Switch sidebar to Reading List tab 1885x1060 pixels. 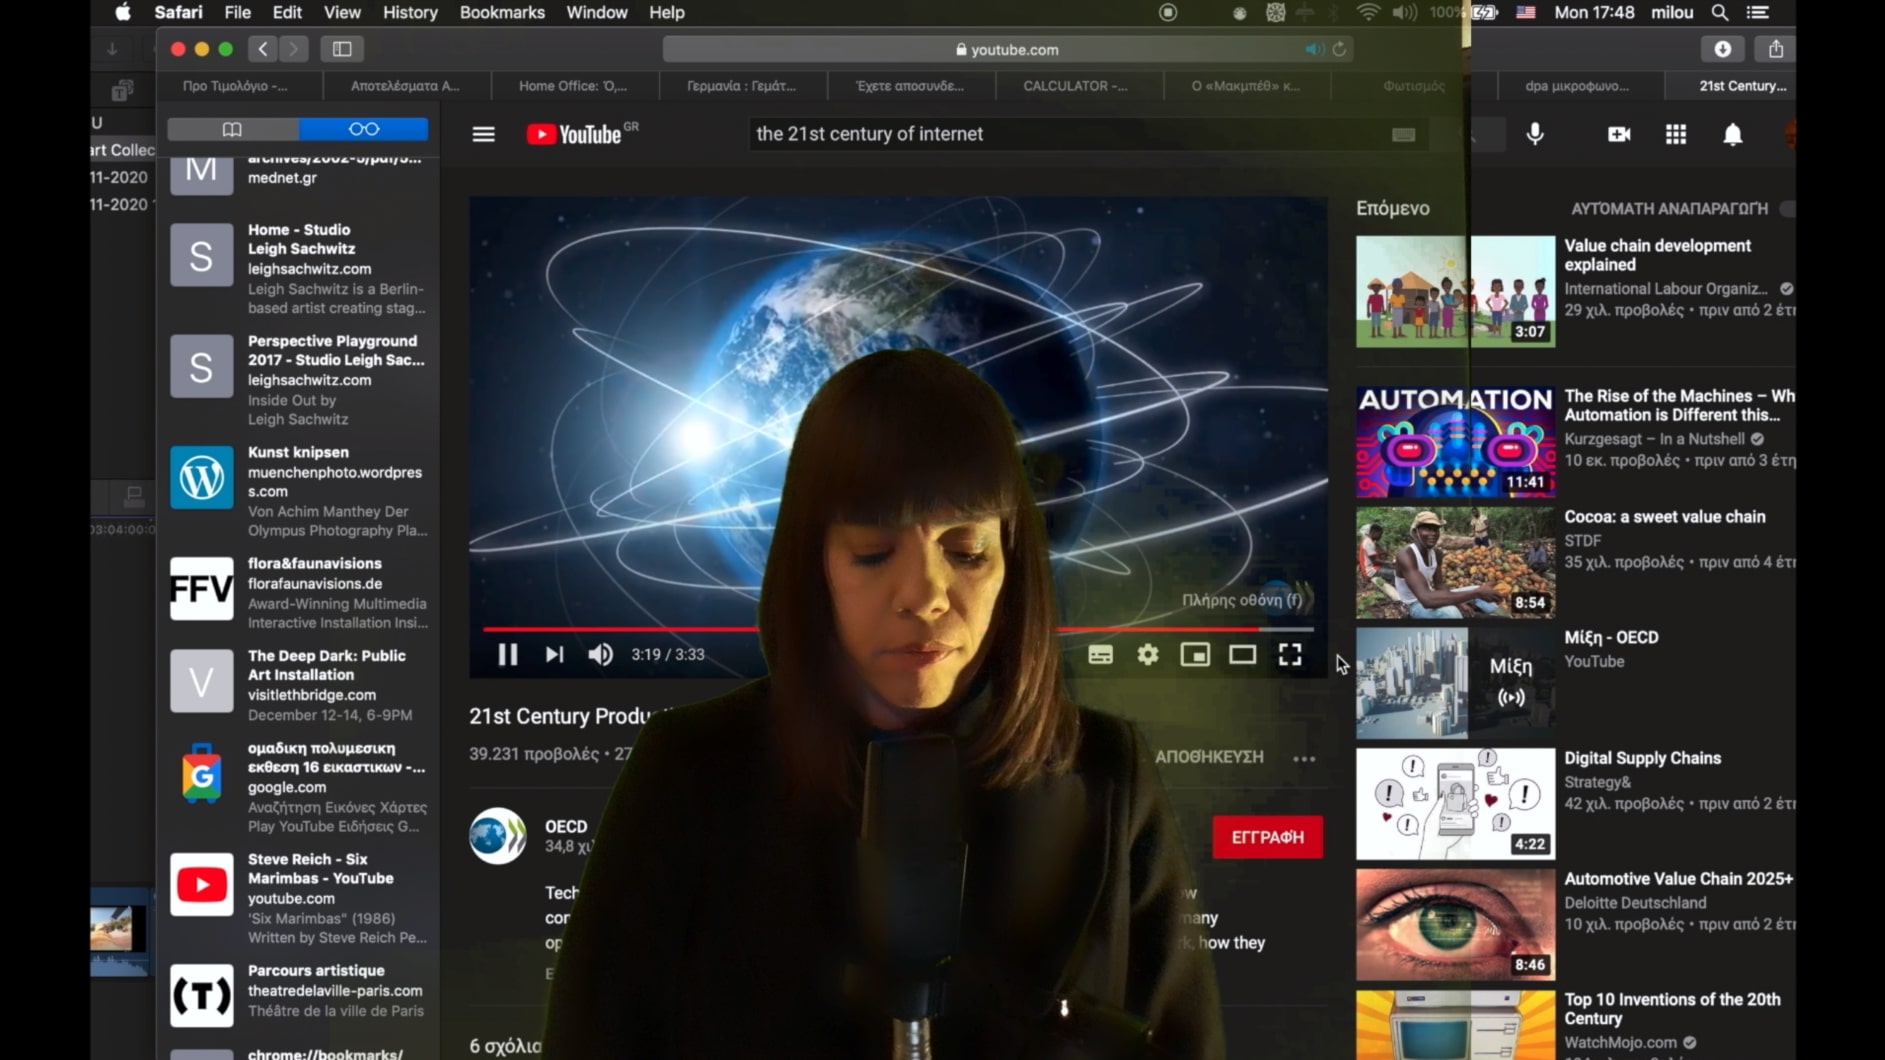click(363, 129)
